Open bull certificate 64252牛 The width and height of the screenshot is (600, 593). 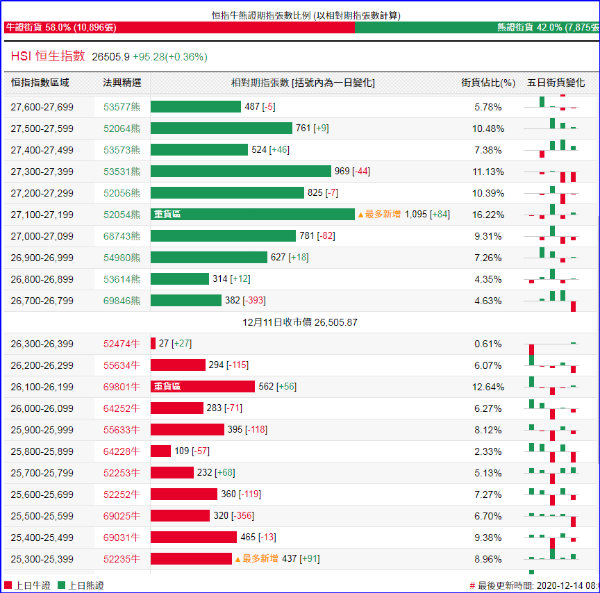point(122,408)
